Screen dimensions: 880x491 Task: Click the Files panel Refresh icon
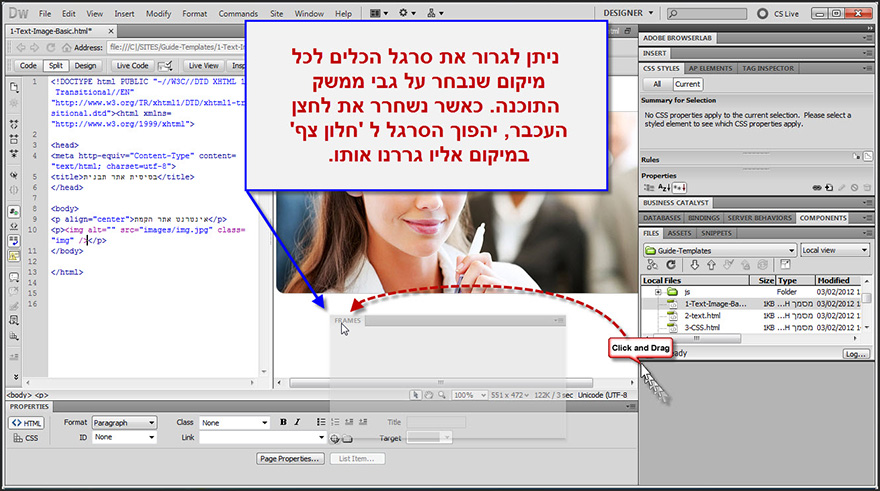tap(671, 265)
